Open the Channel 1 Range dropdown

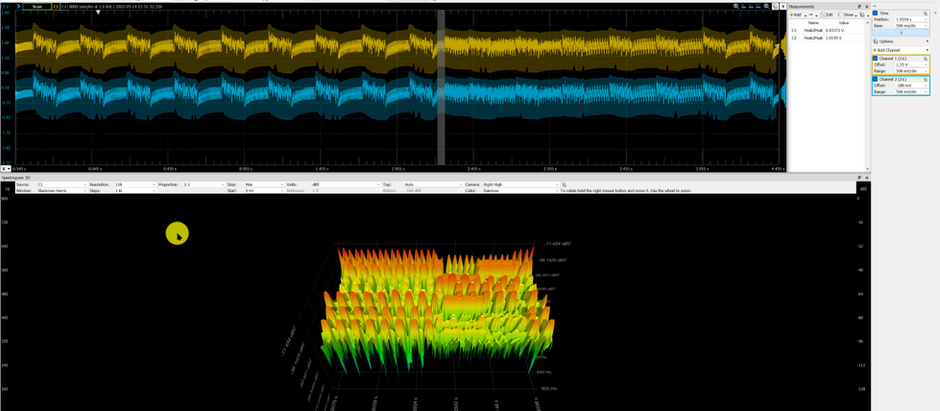[x=926, y=71]
